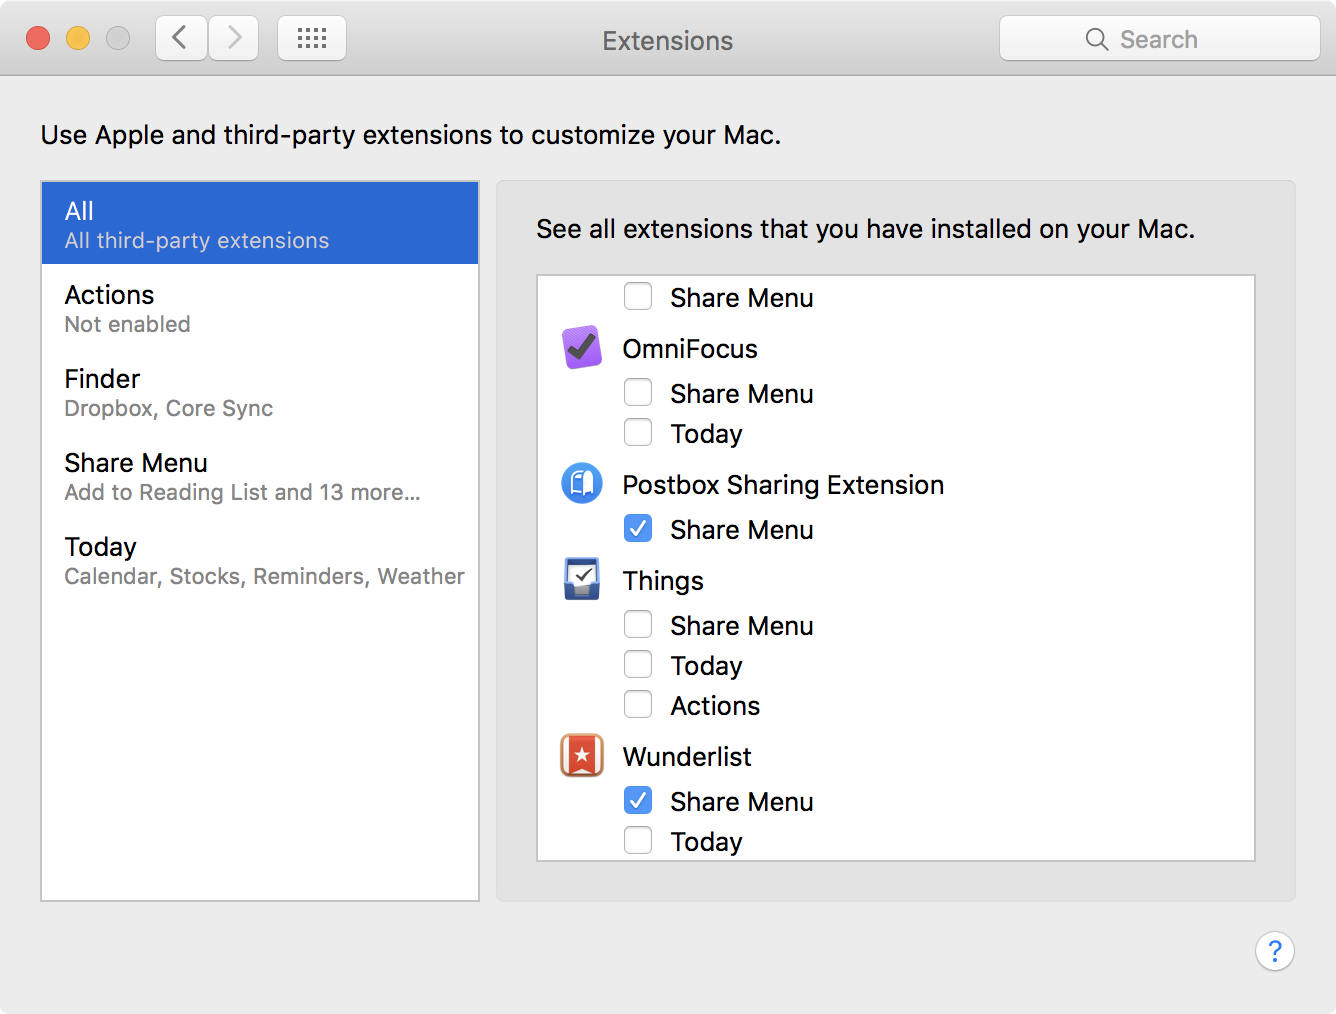This screenshot has width=1336, height=1014.
Task: Click the Things app icon
Action: pyautogui.click(x=581, y=578)
